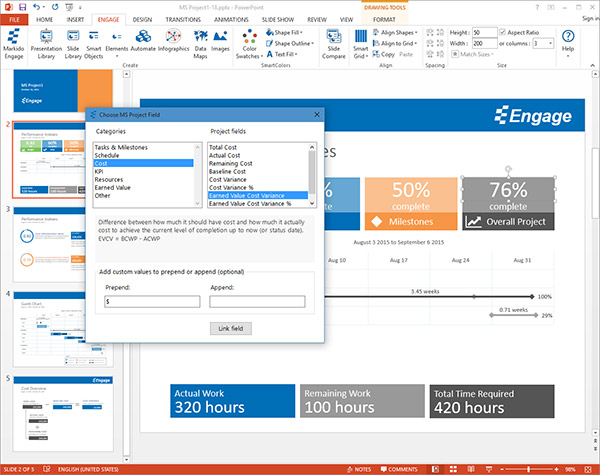Click the zoom out minus button
Image resolution: width=600 pixels, height=475 pixels.
(x=502, y=469)
